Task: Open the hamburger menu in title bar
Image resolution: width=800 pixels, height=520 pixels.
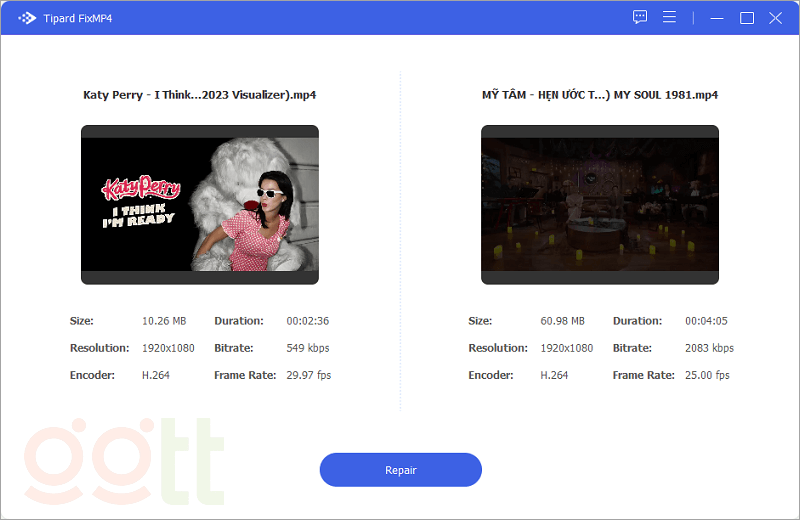Action: coord(669,17)
